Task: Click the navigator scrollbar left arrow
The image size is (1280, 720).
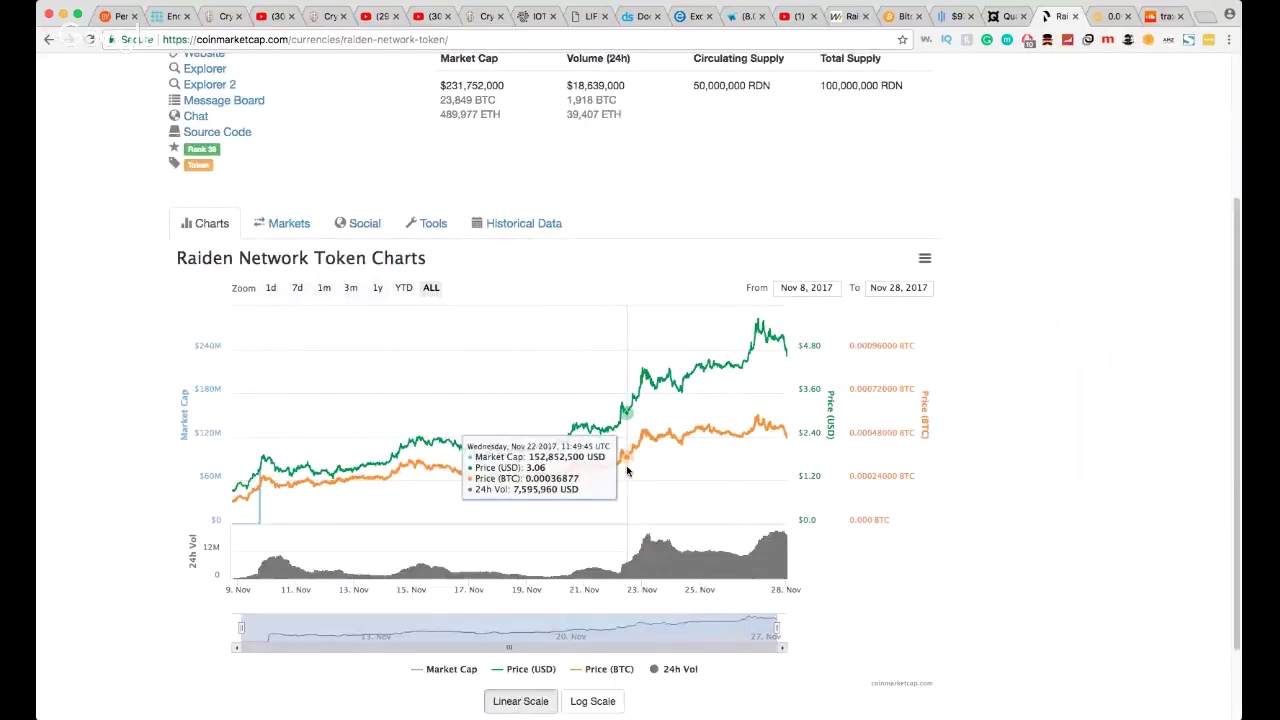Action: tap(236, 648)
